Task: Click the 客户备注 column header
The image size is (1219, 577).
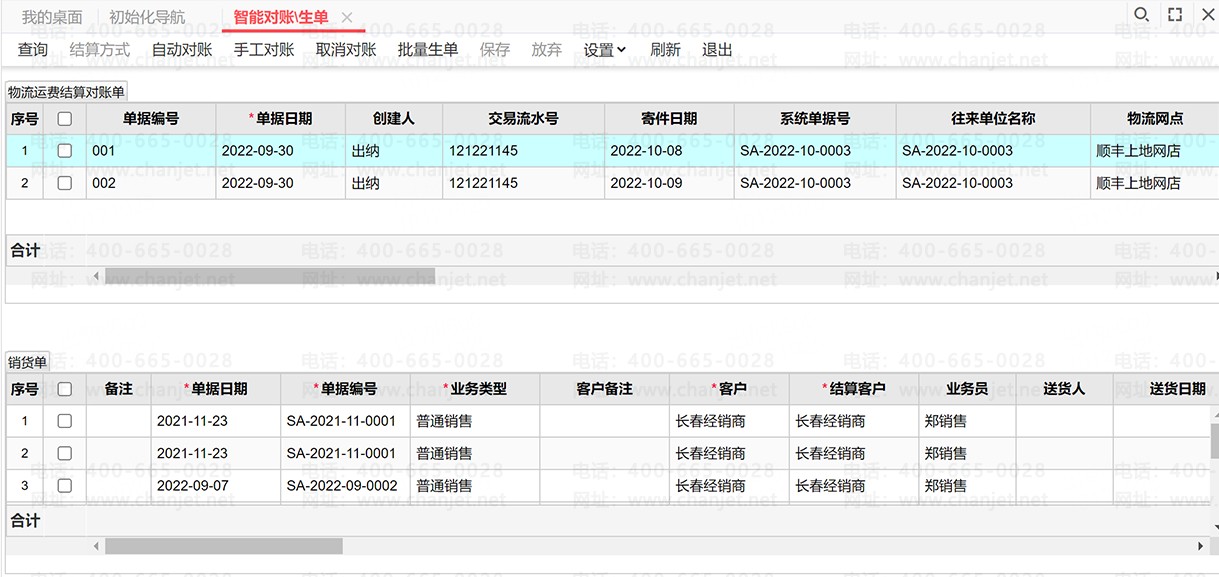Action: pyautogui.click(x=605, y=389)
